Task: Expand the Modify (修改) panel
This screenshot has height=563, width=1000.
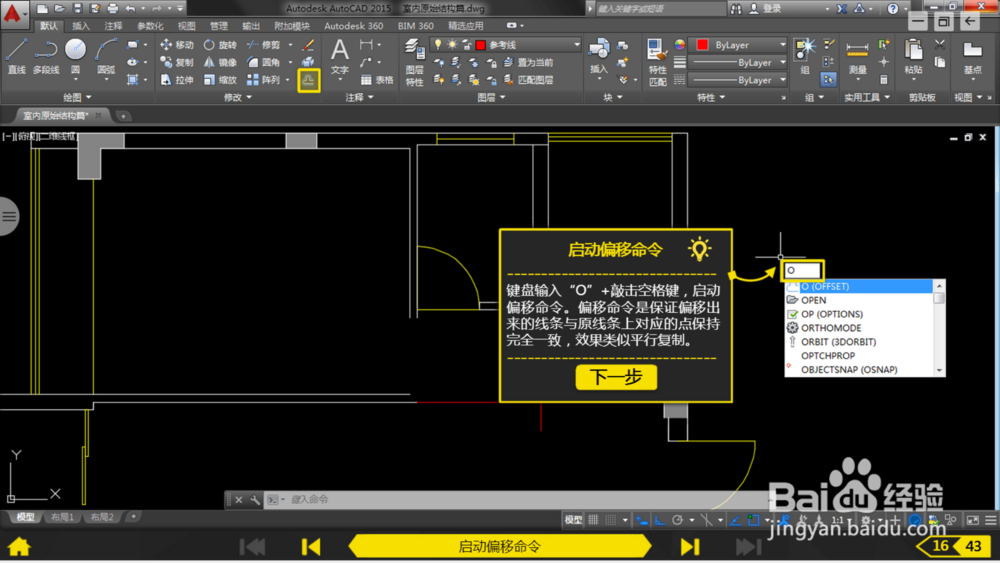Action: (x=238, y=97)
